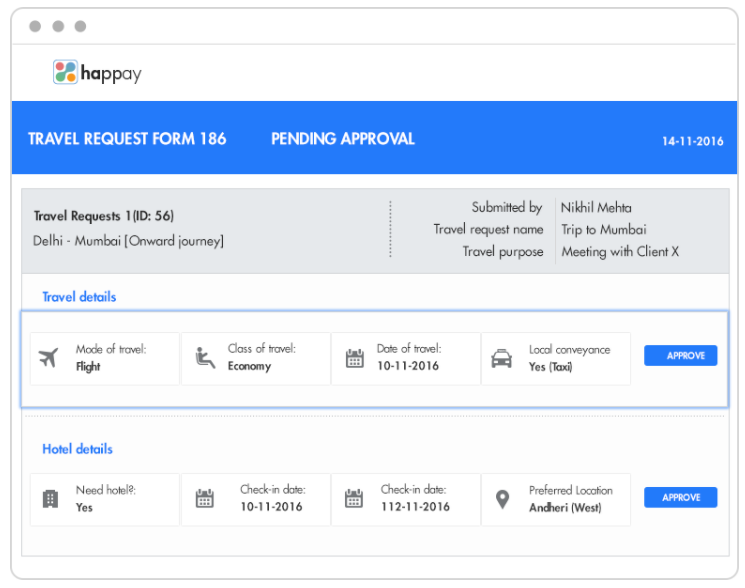
Task: Open calendar icon beside the 112-11-2016 date
Action: click(353, 499)
